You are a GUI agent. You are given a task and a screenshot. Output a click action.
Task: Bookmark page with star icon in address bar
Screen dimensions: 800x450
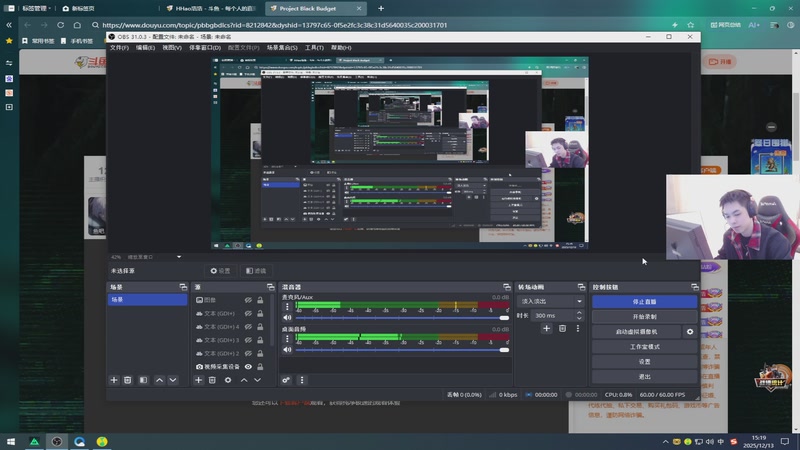[690, 24]
